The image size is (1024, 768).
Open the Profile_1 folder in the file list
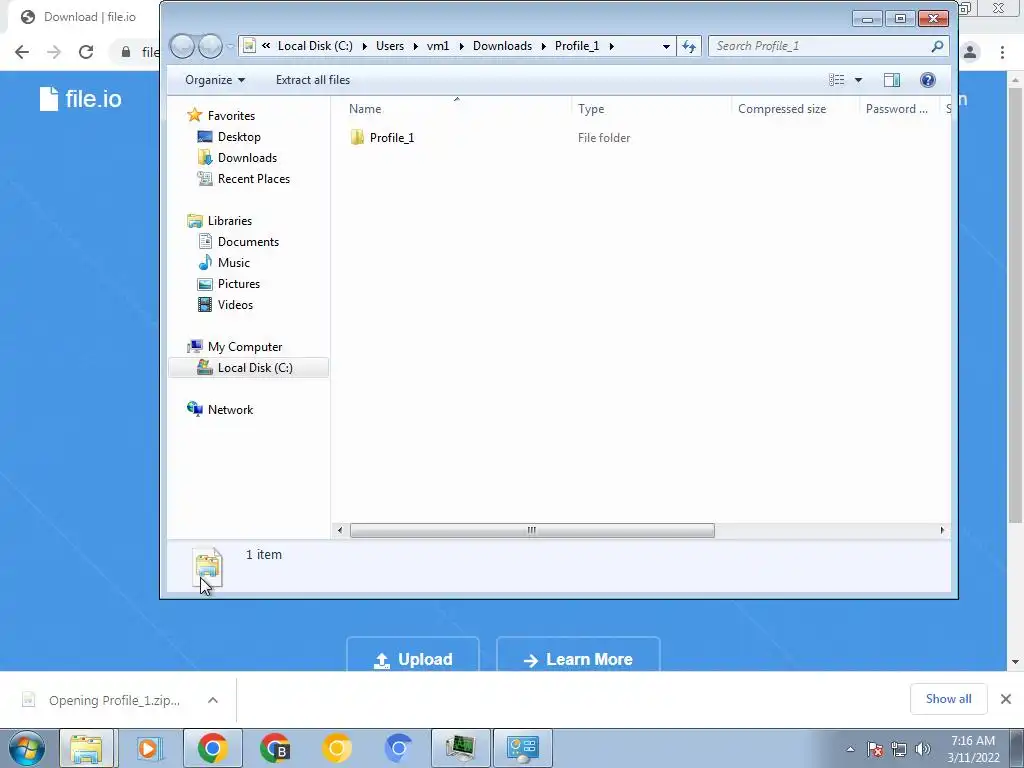391,138
